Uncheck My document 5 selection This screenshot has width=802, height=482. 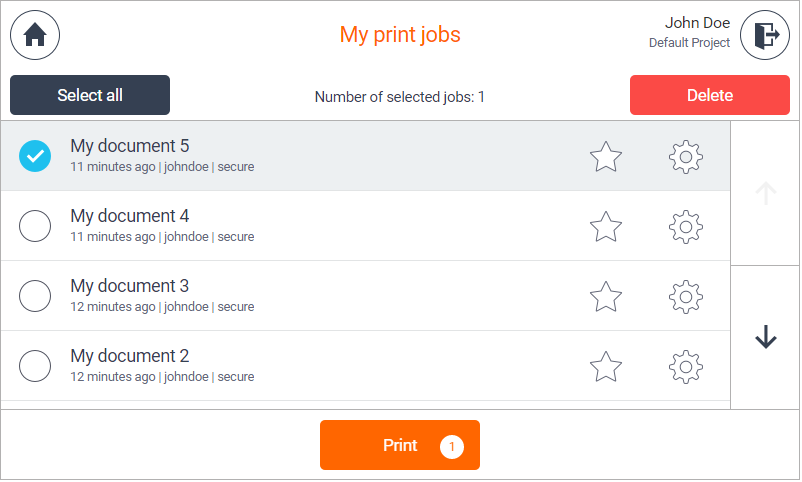click(x=35, y=156)
